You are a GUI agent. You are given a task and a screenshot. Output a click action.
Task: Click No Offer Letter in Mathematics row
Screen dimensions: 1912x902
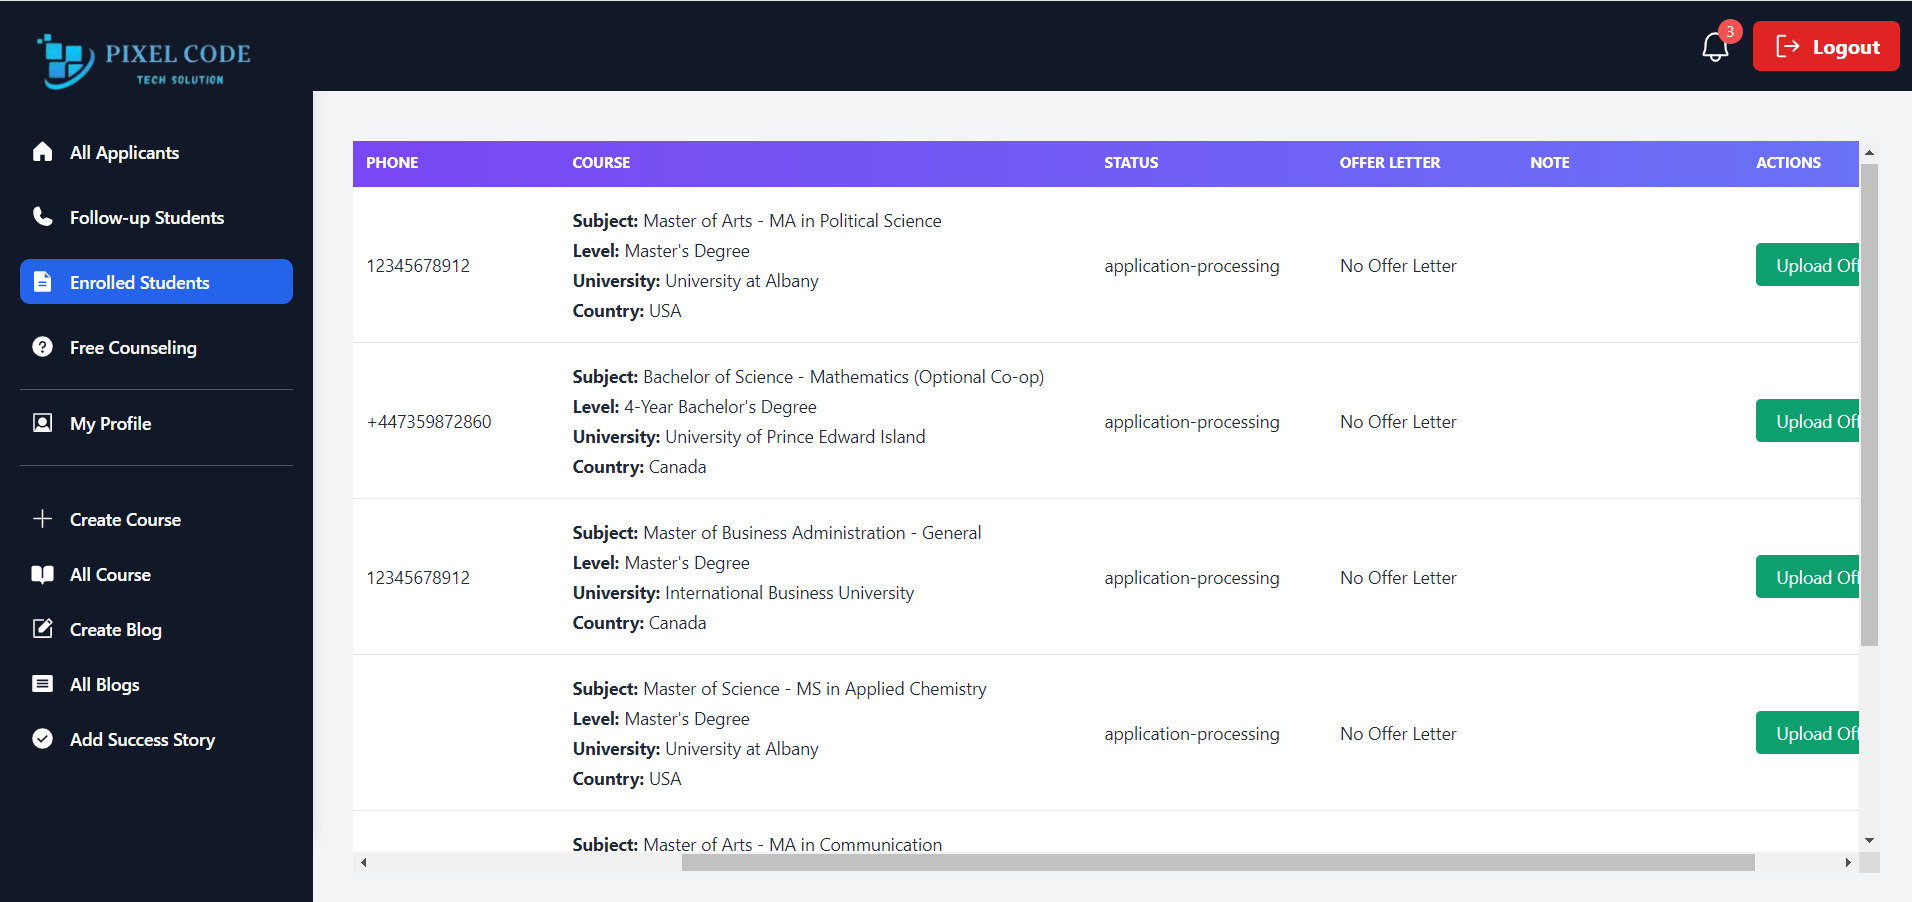tap(1398, 421)
